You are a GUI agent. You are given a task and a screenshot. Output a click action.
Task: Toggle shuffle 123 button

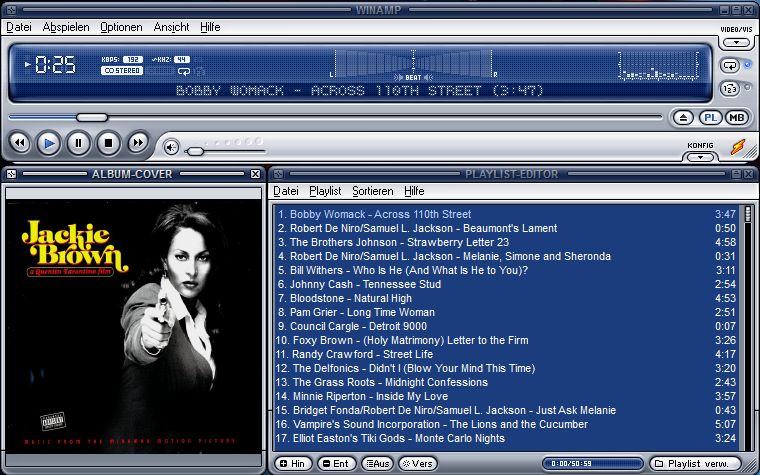coord(730,89)
